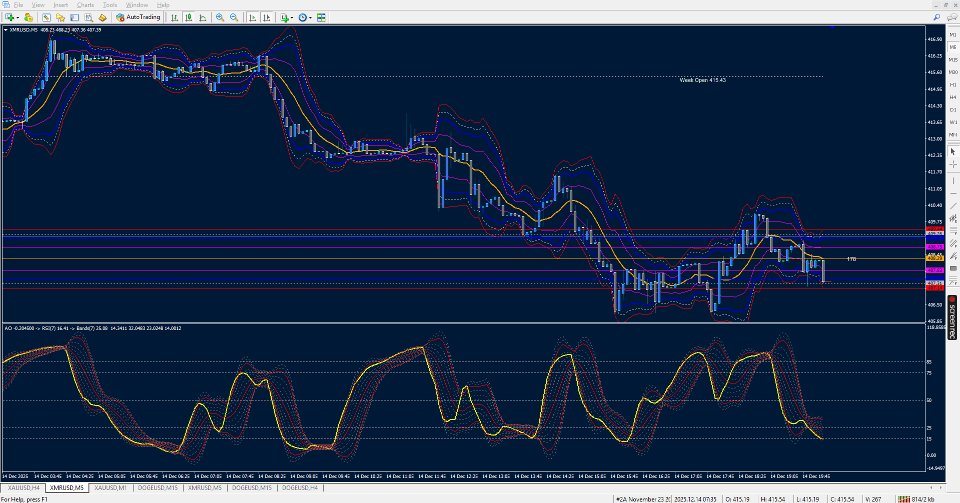Select the M15 timeframe button
The height and width of the screenshot is (503, 960).
pos(953,60)
